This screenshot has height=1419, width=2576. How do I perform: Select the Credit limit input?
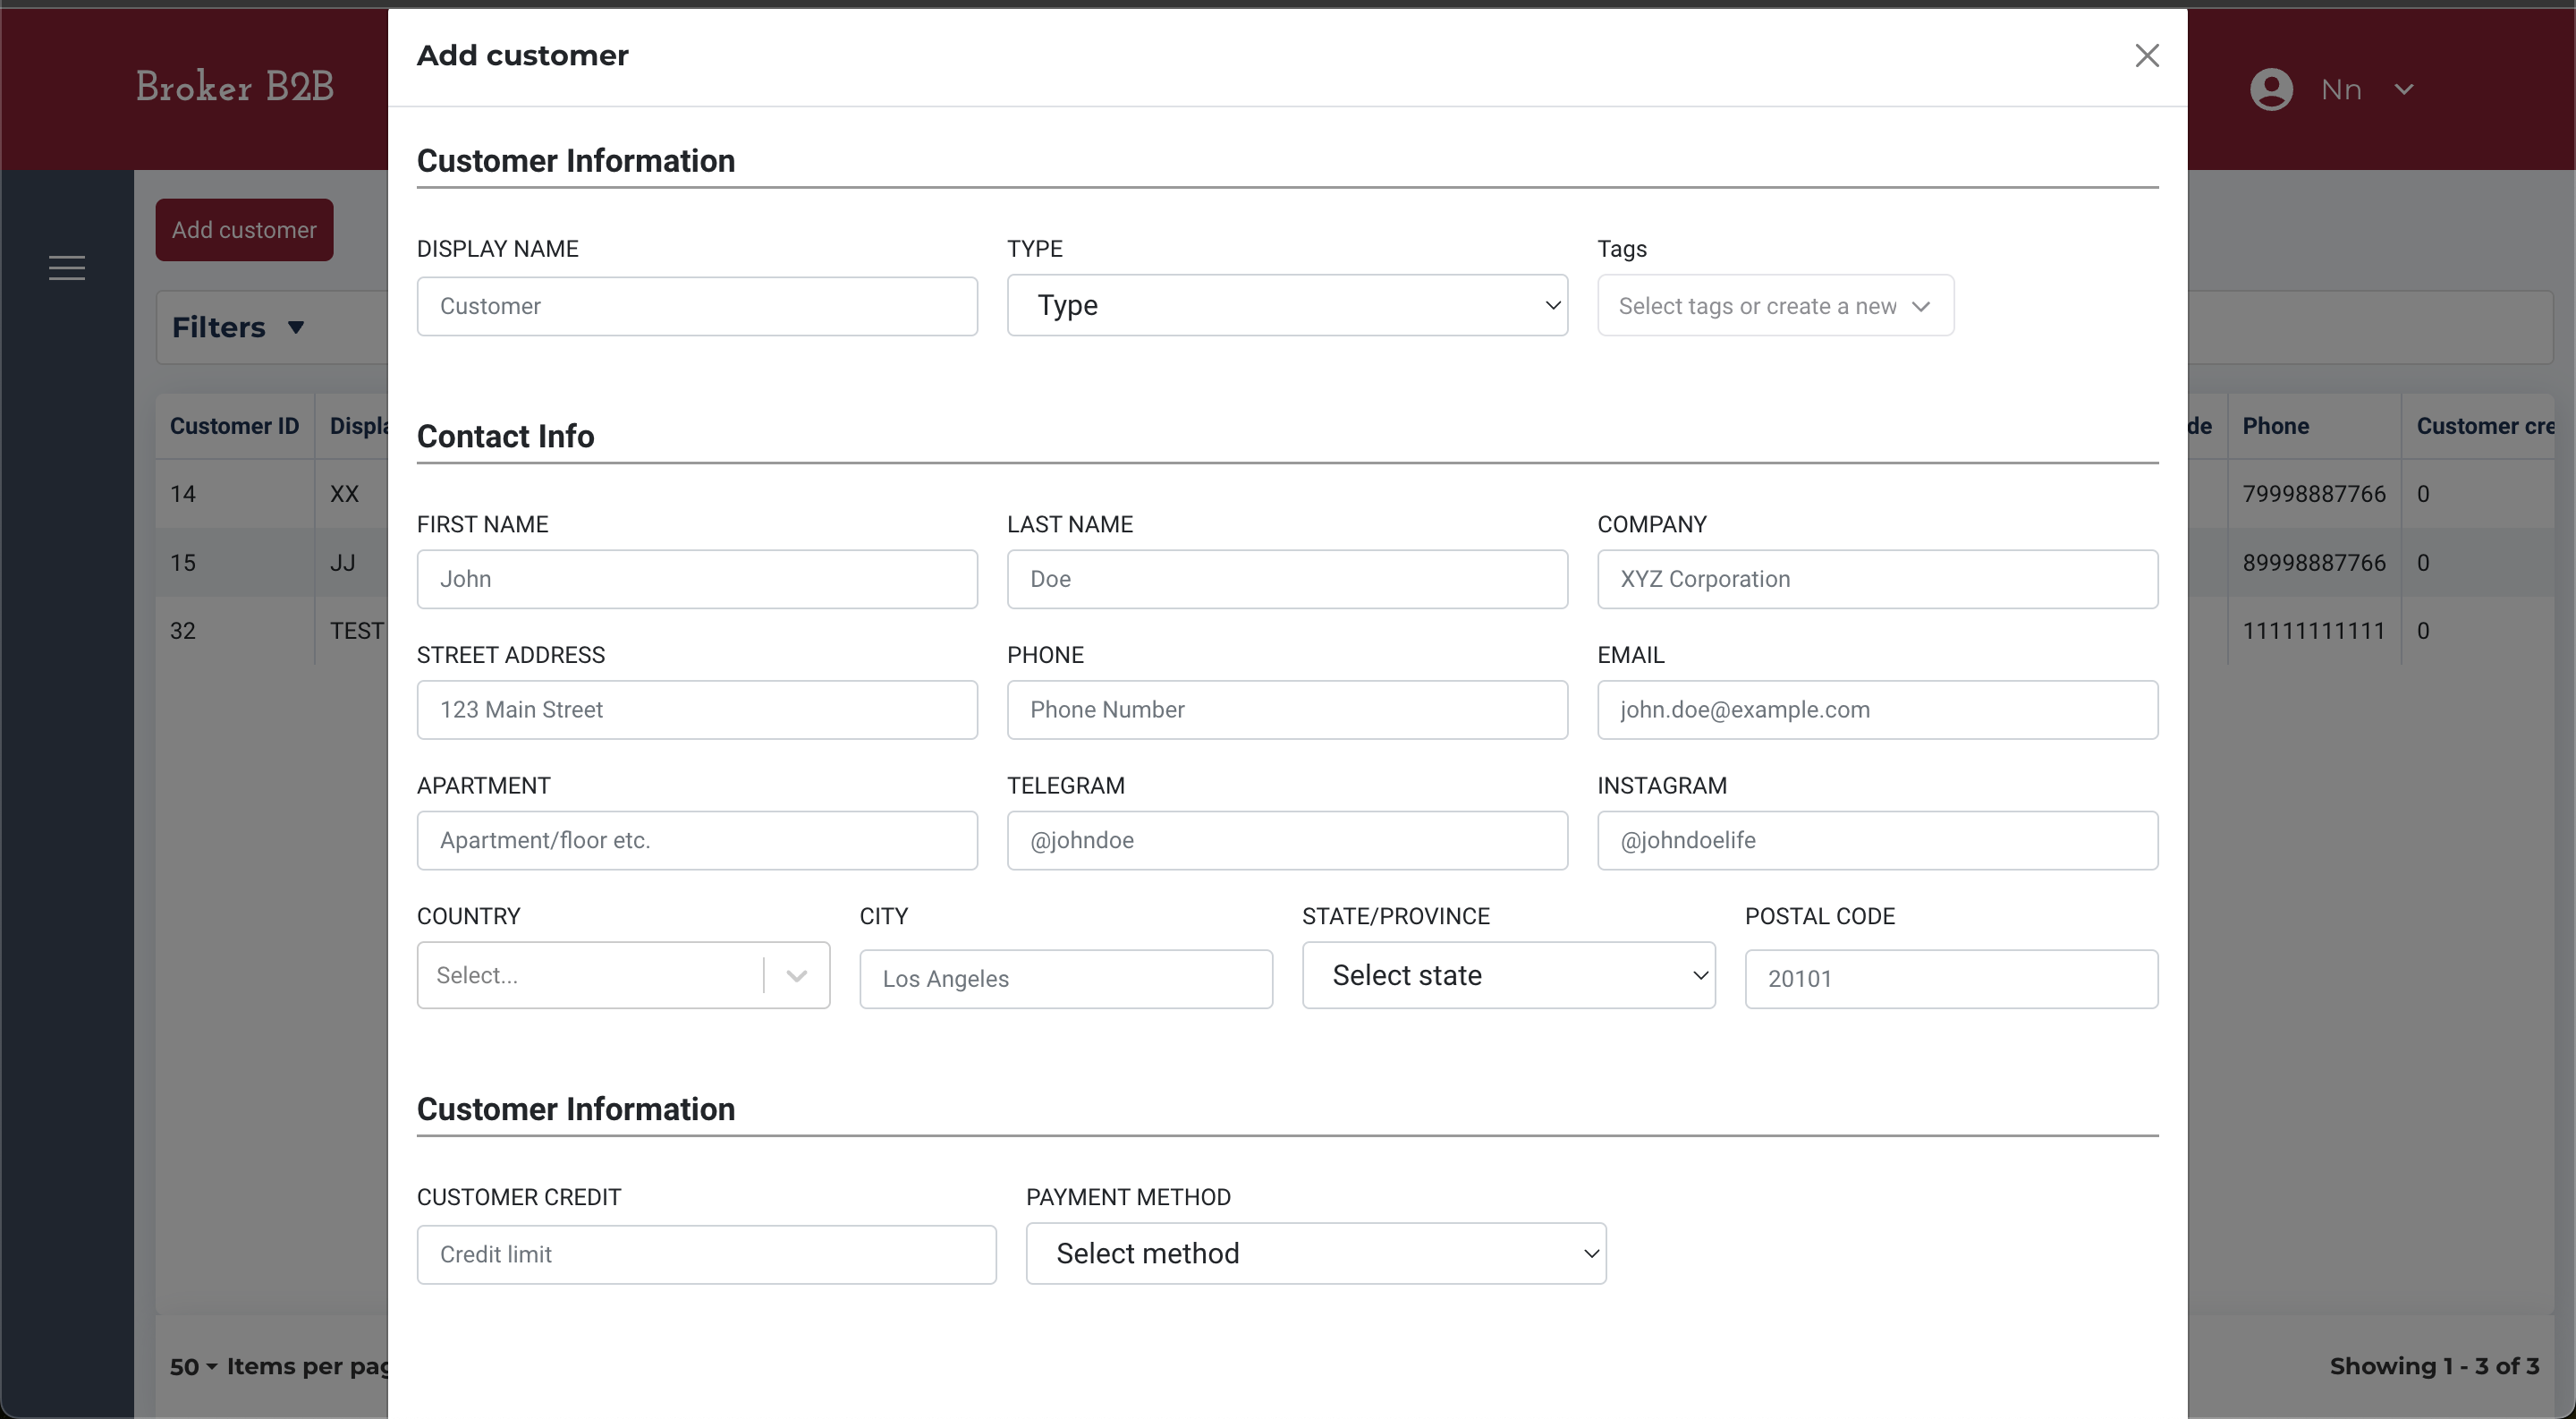pyautogui.click(x=706, y=1254)
